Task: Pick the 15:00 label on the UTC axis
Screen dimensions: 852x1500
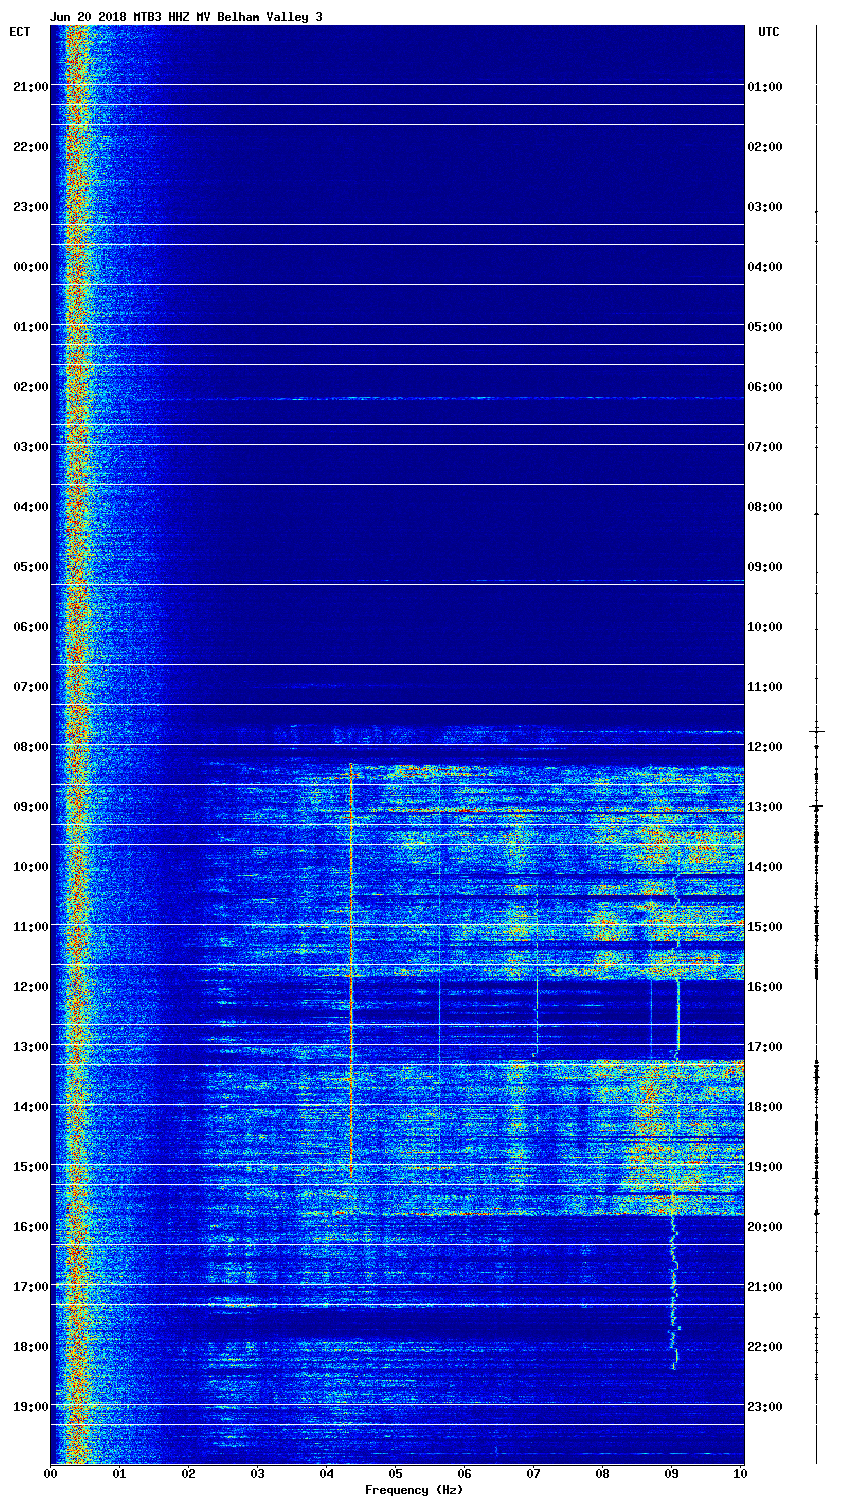Action: click(765, 927)
